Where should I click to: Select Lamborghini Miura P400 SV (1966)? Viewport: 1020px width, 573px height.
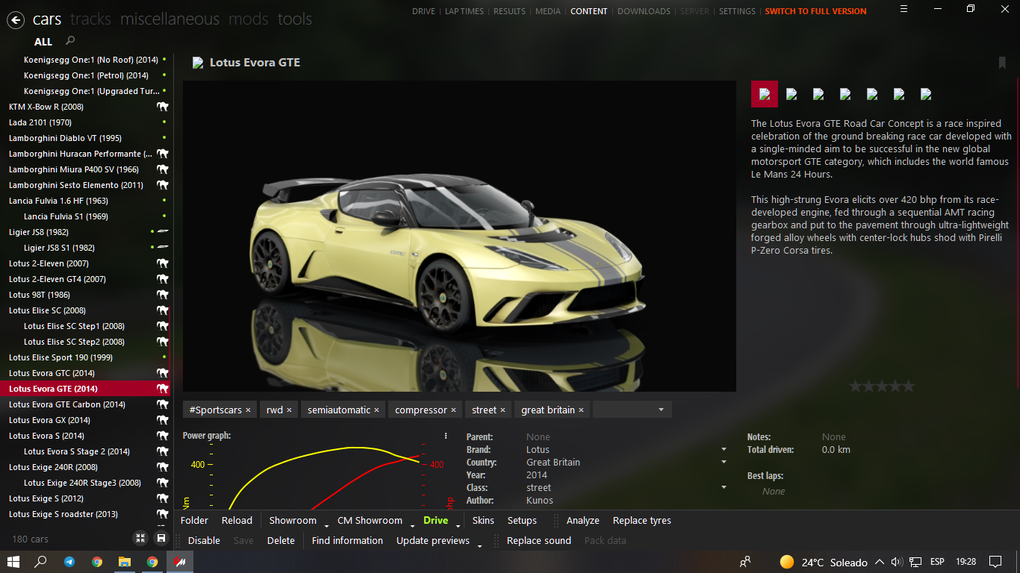click(x=85, y=169)
